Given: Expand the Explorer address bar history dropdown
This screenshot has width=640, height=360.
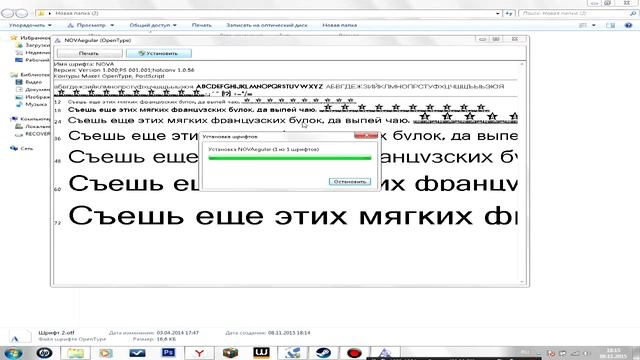Looking at the screenshot, I should [498, 13].
